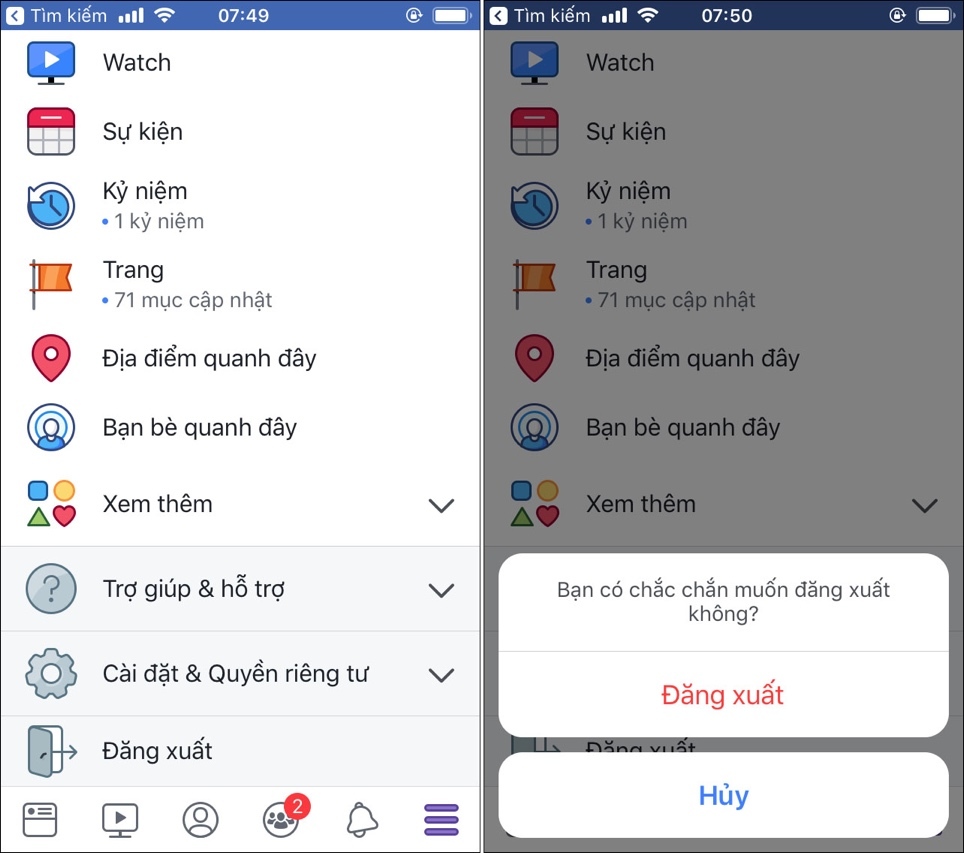
Task: Cancel logout with Hủy button
Action: (x=723, y=795)
